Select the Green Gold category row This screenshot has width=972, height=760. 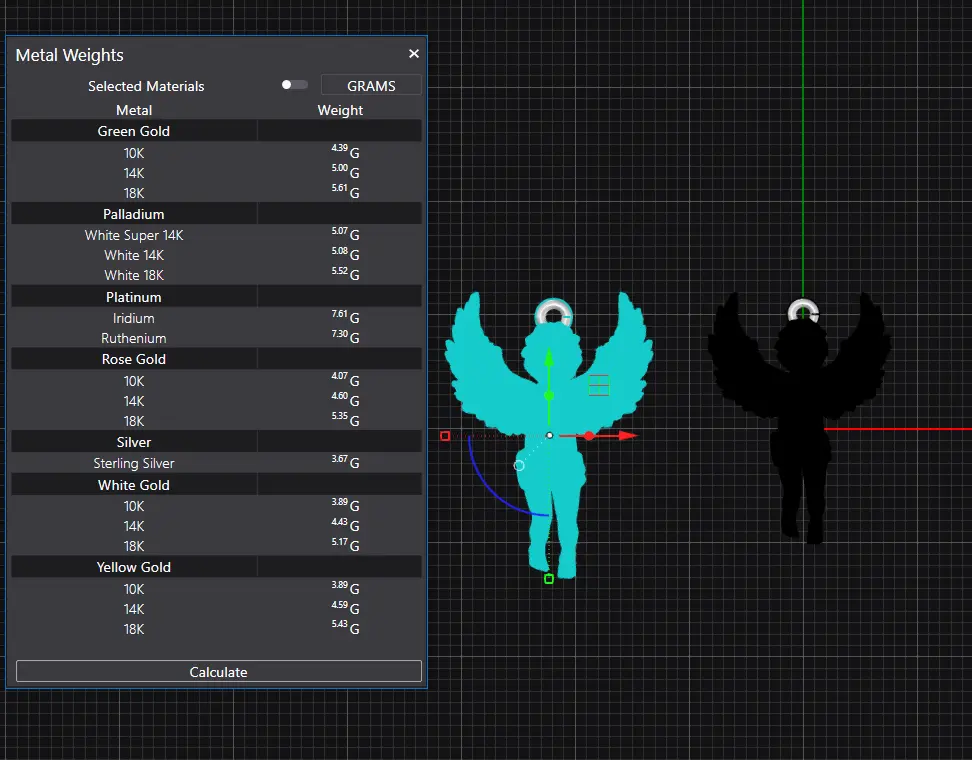point(134,131)
